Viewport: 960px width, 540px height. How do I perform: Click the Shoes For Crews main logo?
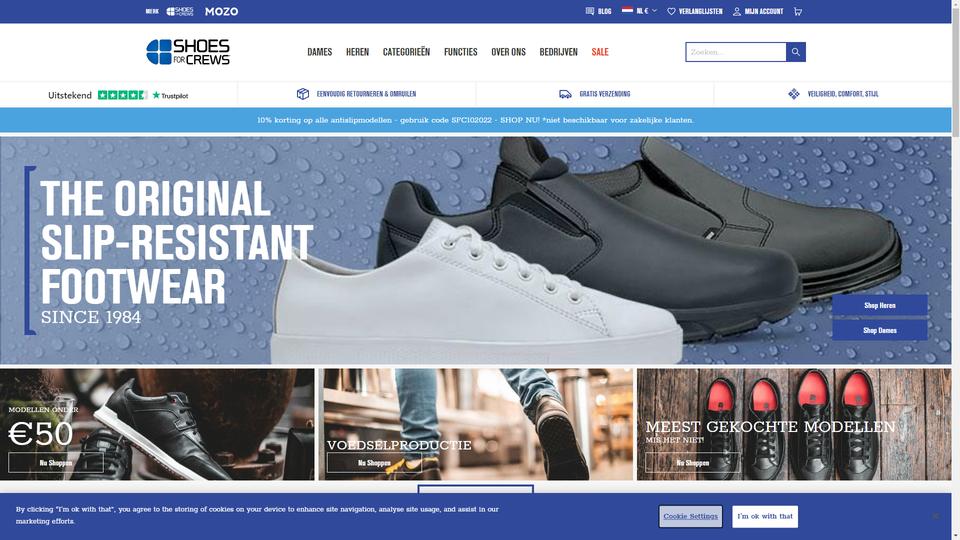(x=188, y=52)
